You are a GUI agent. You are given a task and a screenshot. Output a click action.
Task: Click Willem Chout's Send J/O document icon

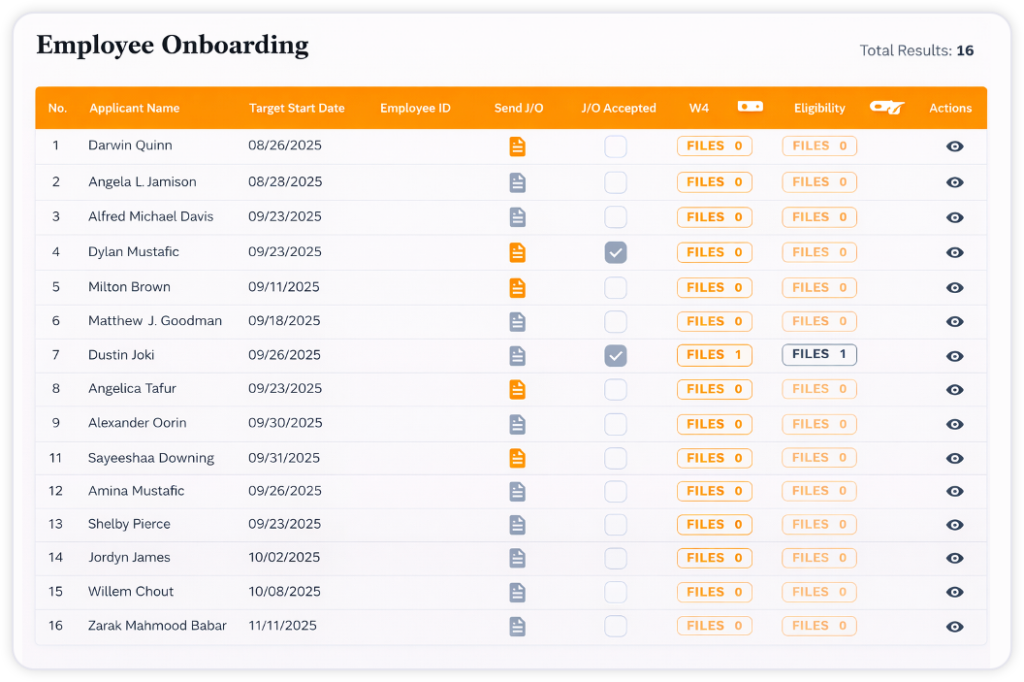tap(517, 591)
